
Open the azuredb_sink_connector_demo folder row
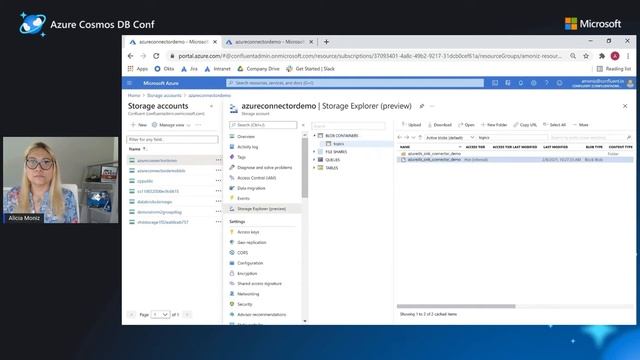point(515,154)
